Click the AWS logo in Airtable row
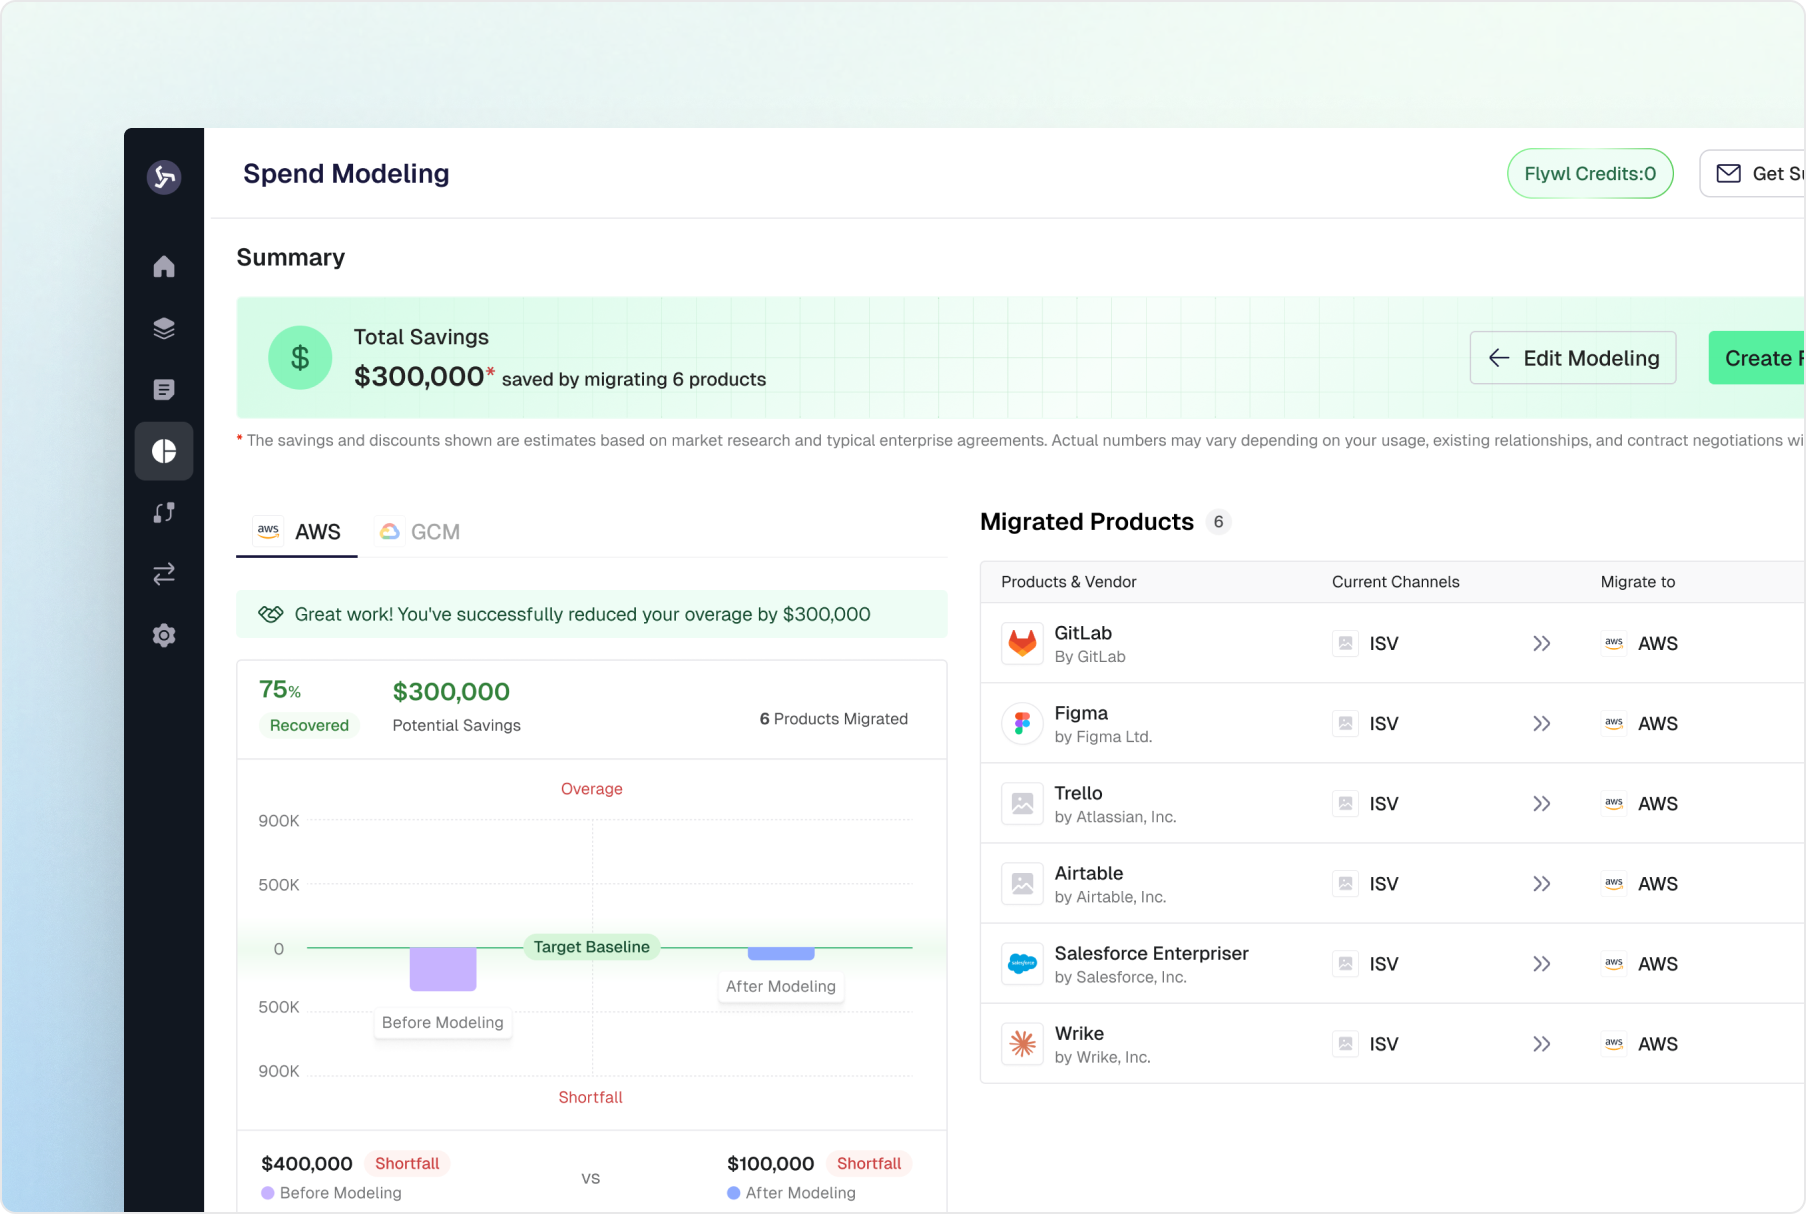The width and height of the screenshot is (1806, 1214). [x=1614, y=883]
